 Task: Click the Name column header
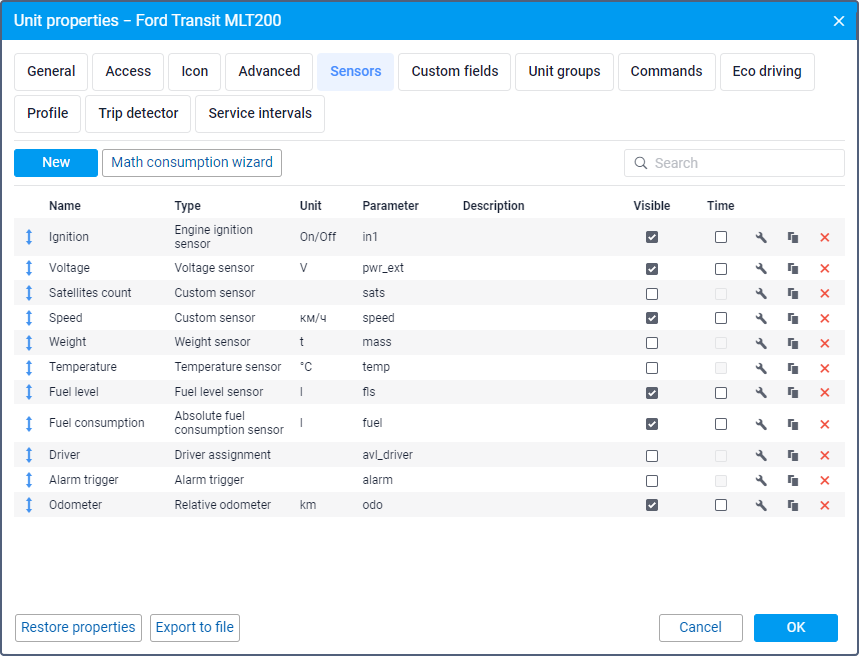pyautogui.click(x=65, y=206)
